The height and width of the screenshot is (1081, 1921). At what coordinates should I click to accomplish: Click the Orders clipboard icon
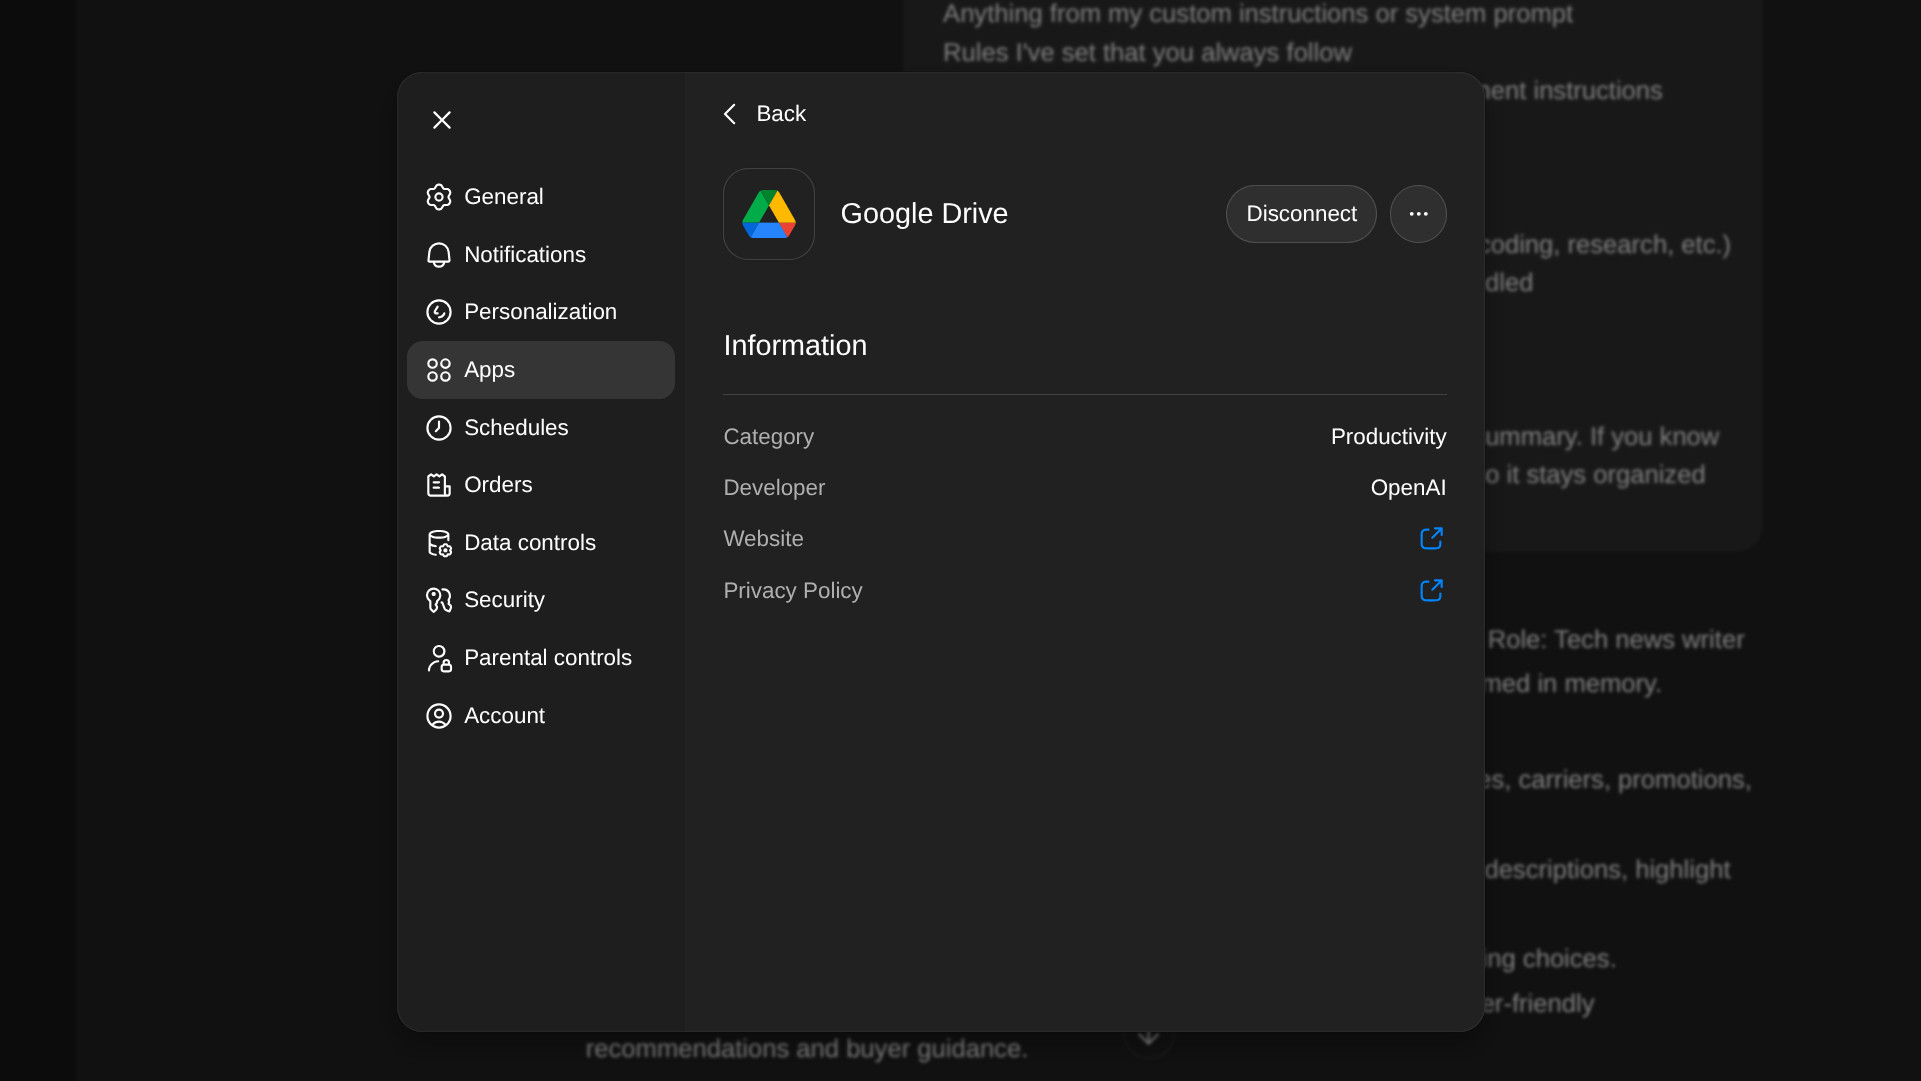coord(438,485)
